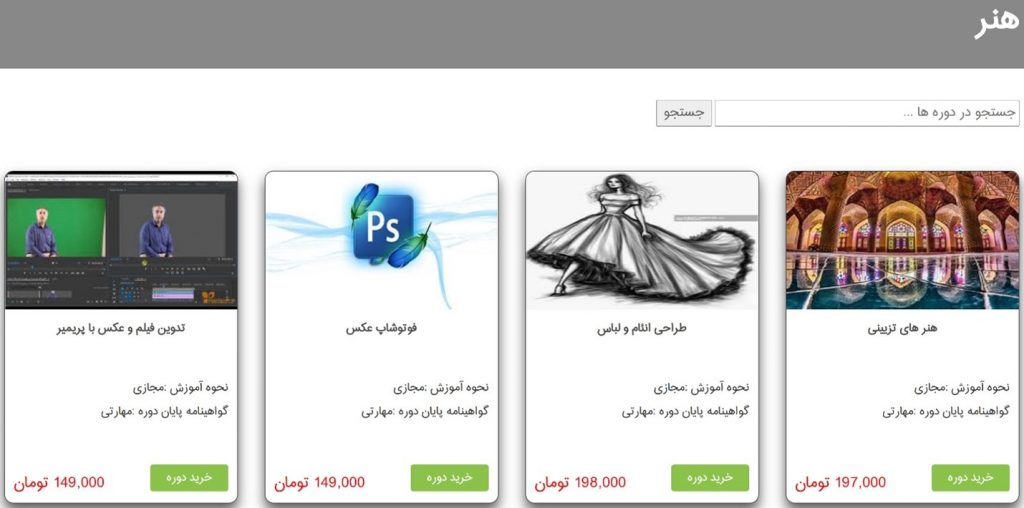Image resolution: width=1024 pixels, height=508 pixels.
Task: Buy the decorative arts course for 197,000
Action: click(x=970, y=478)
